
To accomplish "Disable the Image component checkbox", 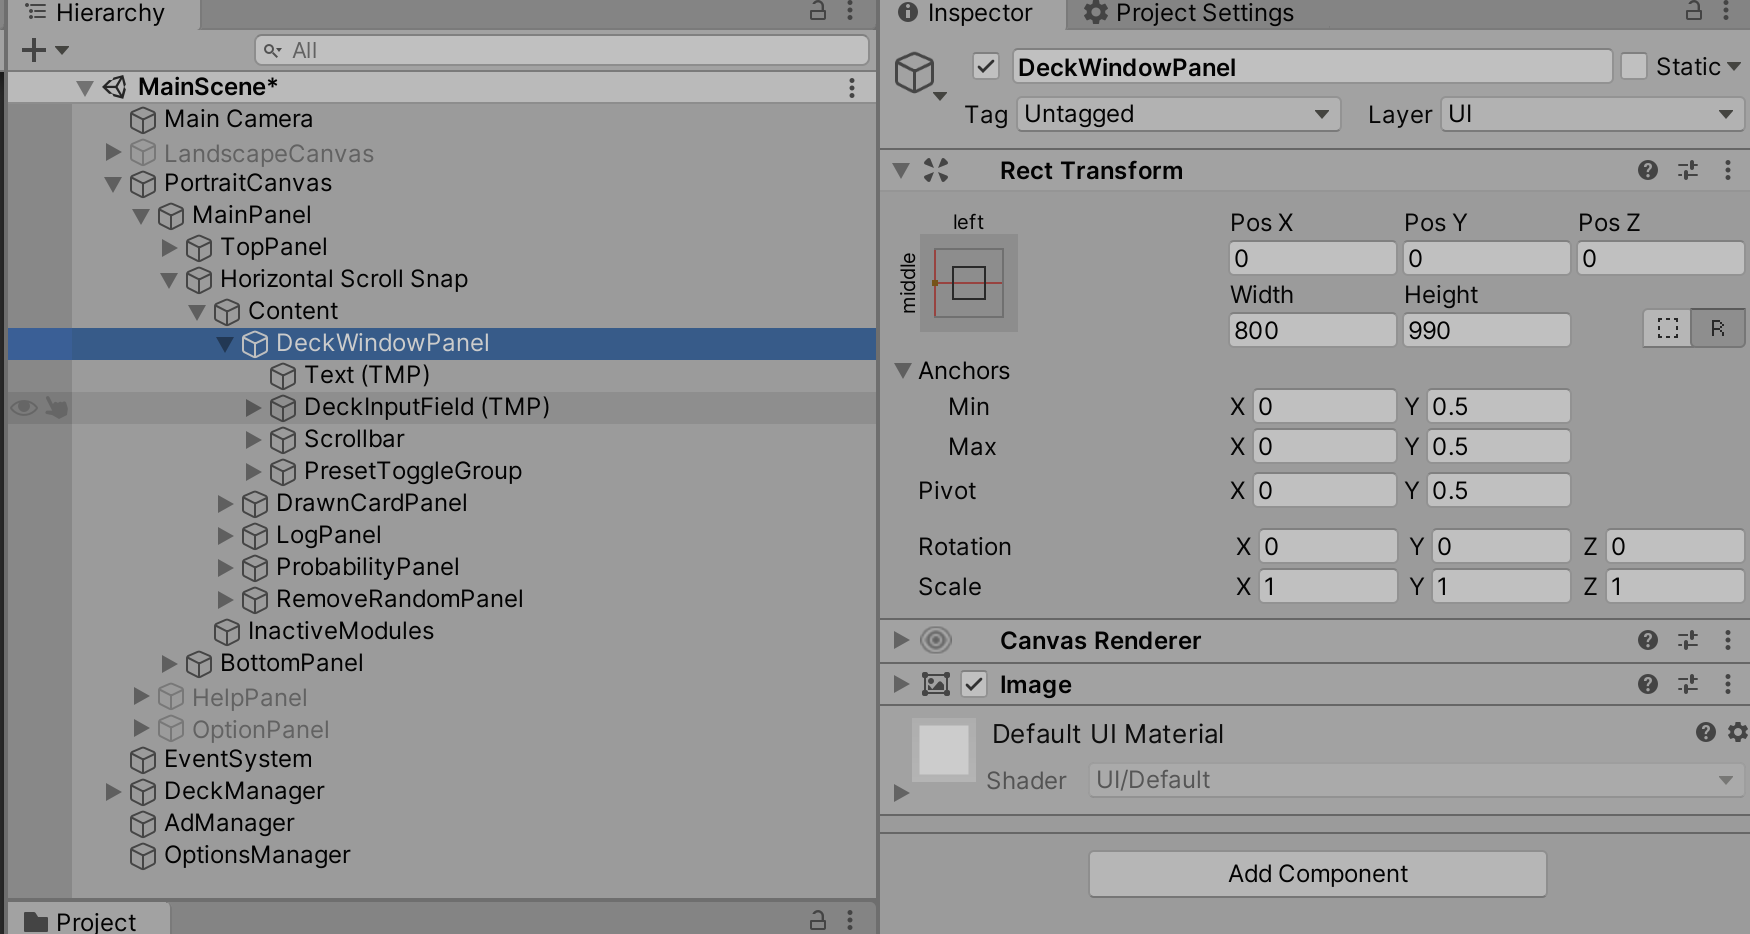I will pyautogui.click(x=973, y=684).
